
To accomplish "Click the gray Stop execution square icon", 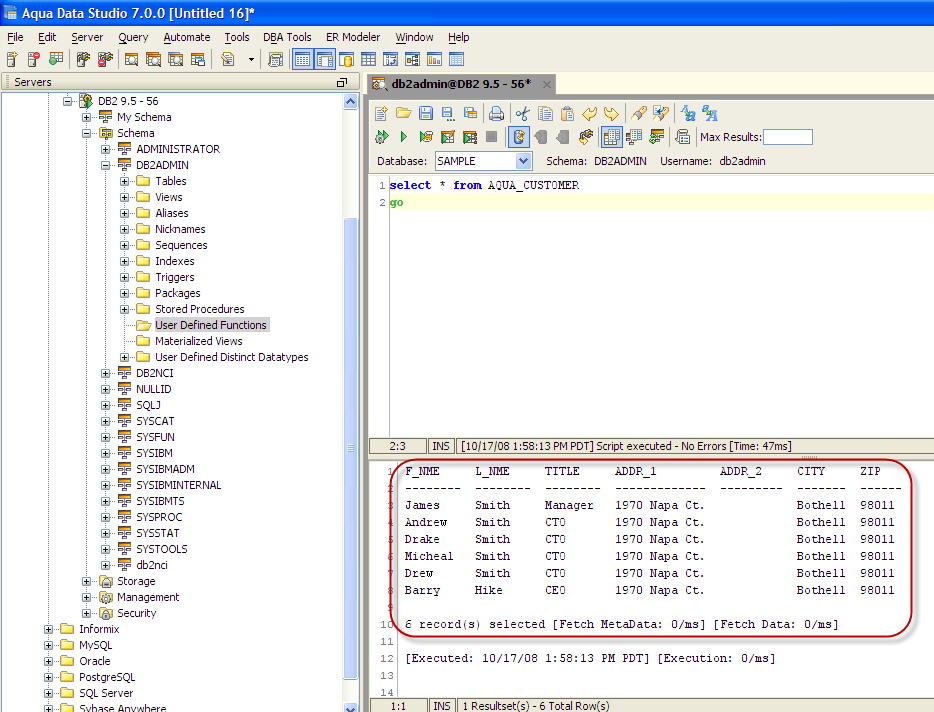I will click(x=491, y=137).
